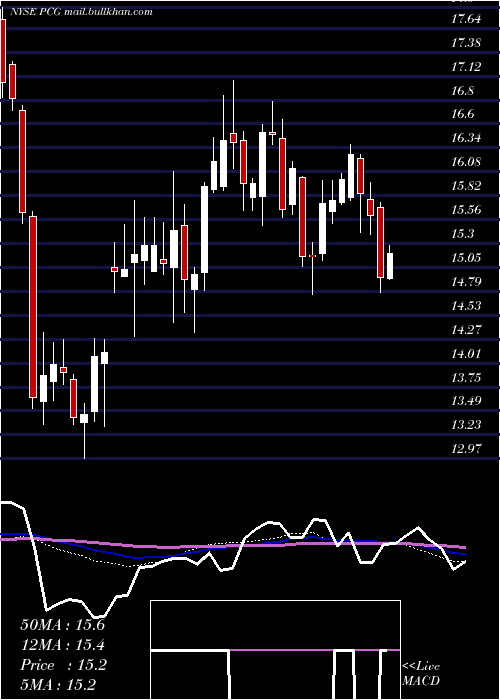Image resolution: width=500 pixels, height=700 pixels.
Task: Click the 16.6 price axis label
Action: point(462,115)
